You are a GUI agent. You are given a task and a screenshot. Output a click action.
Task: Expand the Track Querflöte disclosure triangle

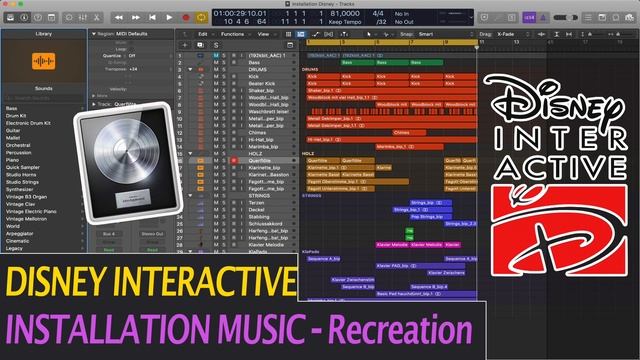point(93,104)
